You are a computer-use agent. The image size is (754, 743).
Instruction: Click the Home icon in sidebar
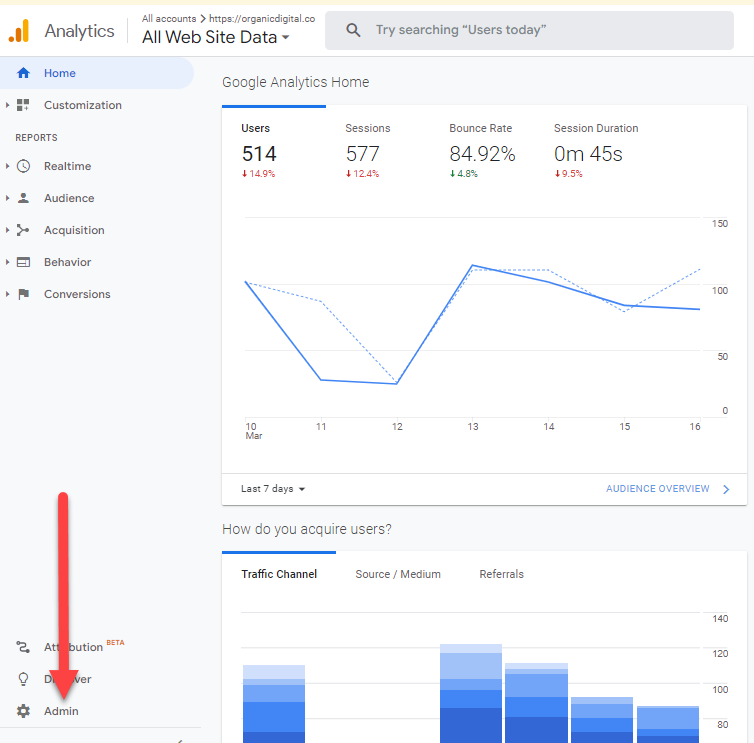23,73
